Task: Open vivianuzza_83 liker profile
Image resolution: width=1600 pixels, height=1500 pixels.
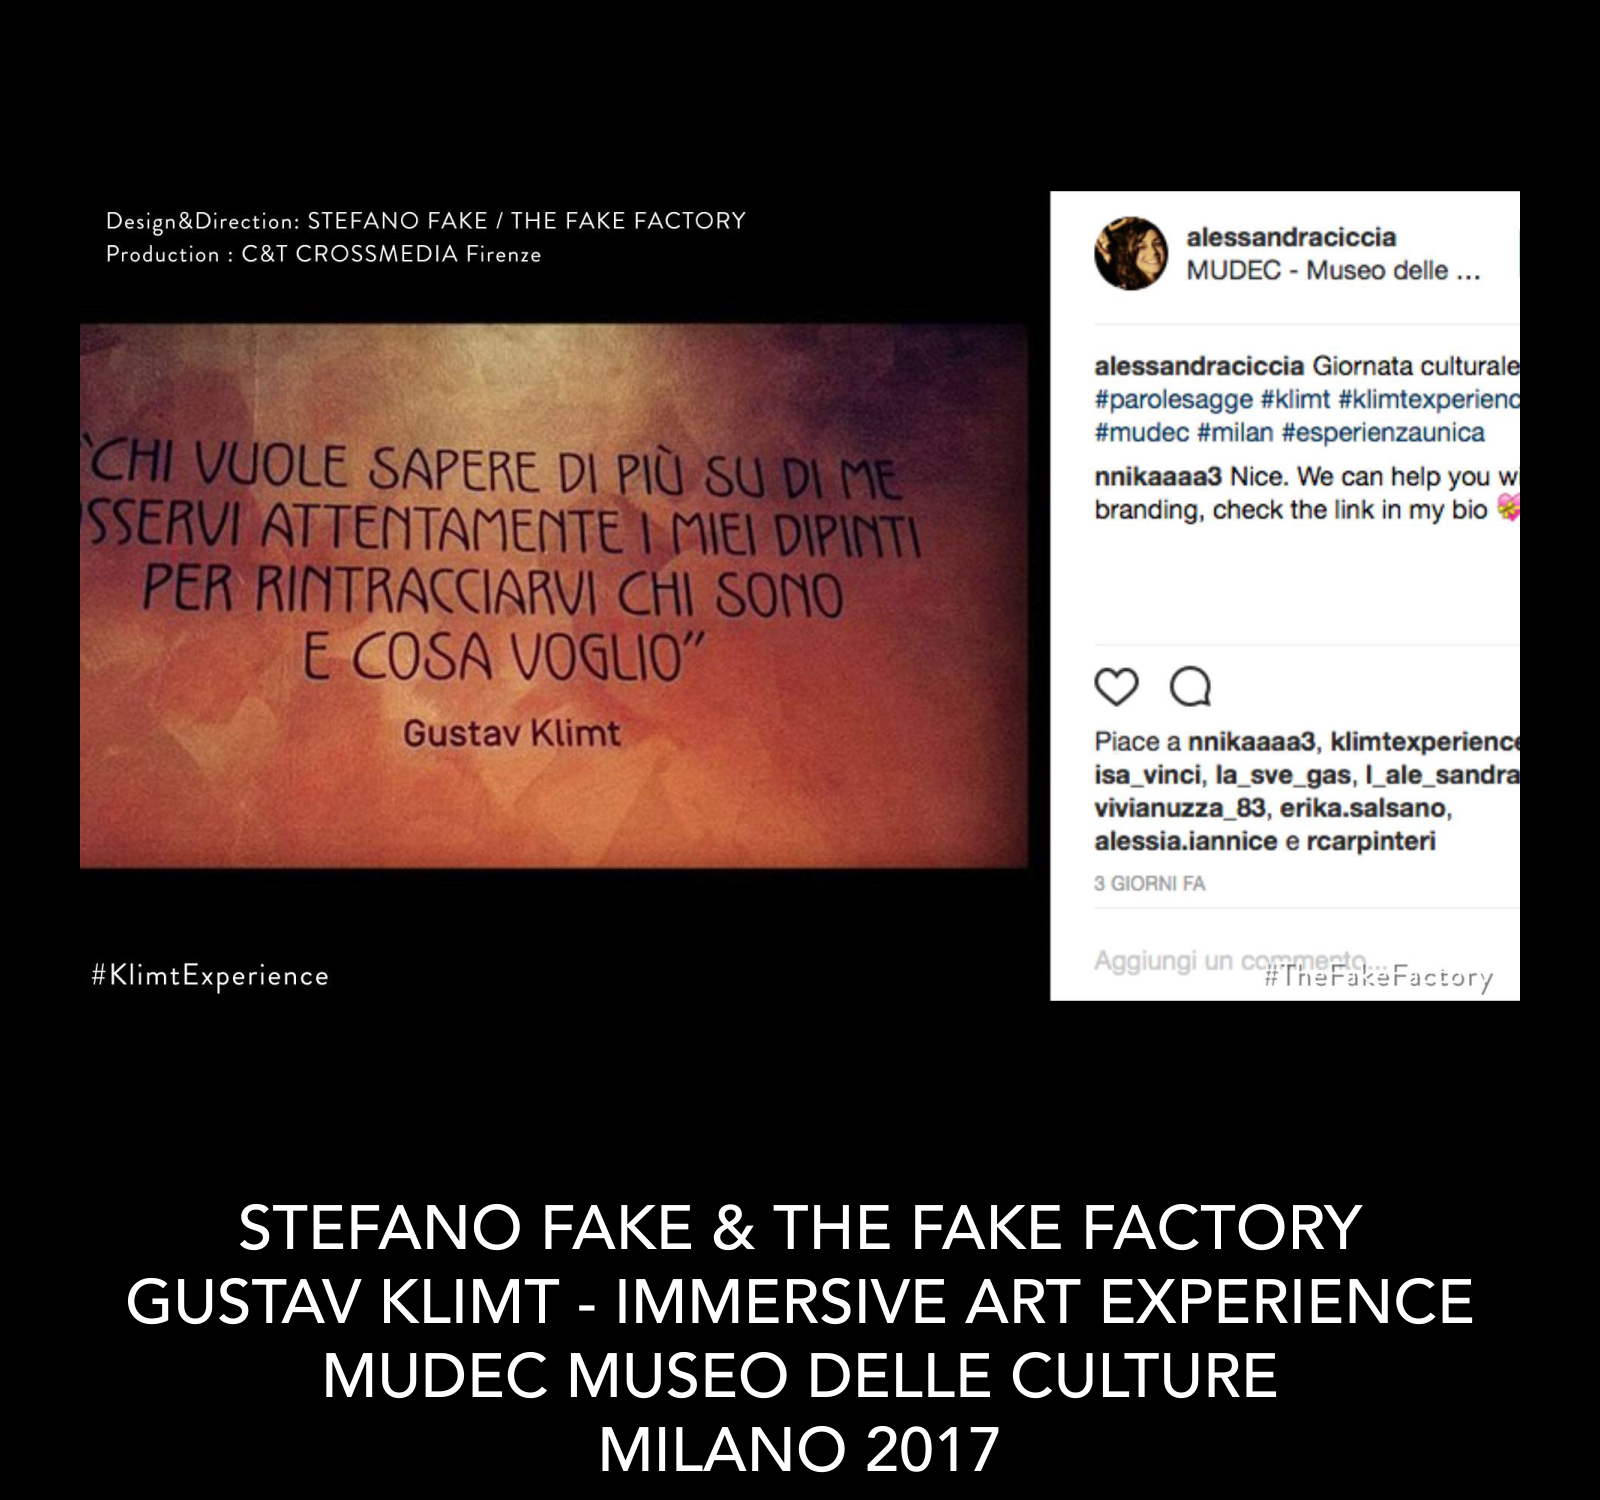Action: coord(1179,808)
